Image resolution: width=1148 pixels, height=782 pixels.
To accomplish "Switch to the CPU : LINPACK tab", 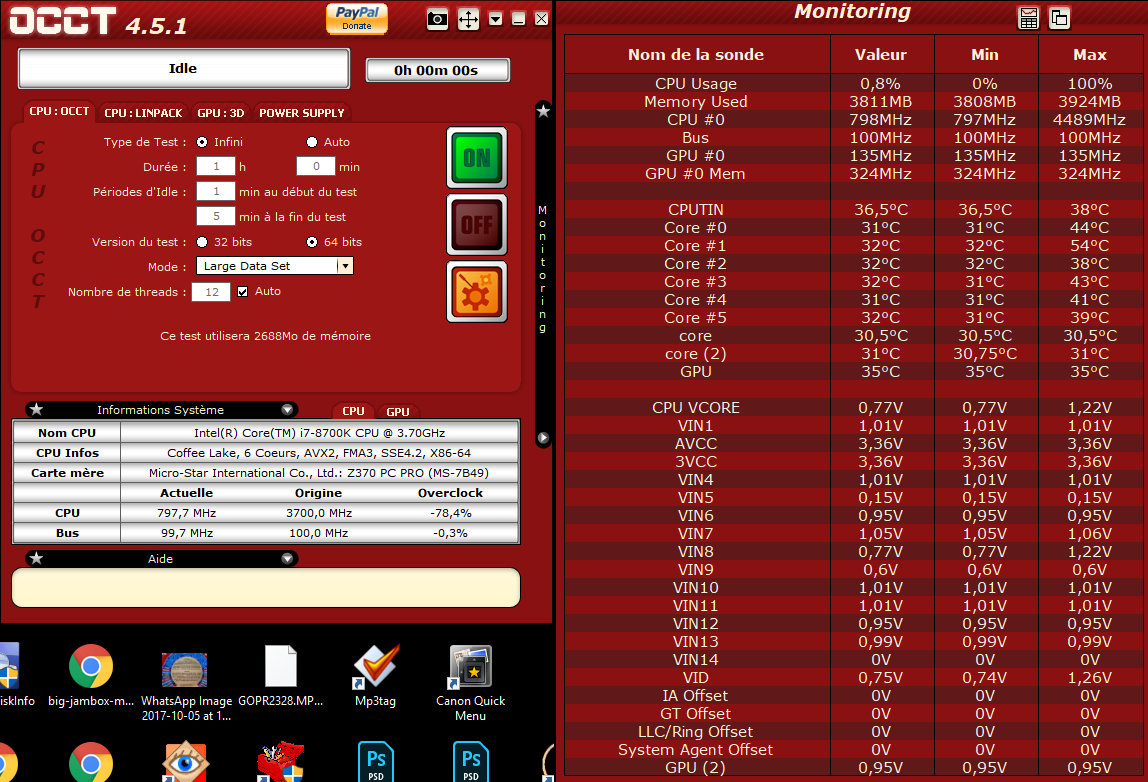I will [143, 113].
